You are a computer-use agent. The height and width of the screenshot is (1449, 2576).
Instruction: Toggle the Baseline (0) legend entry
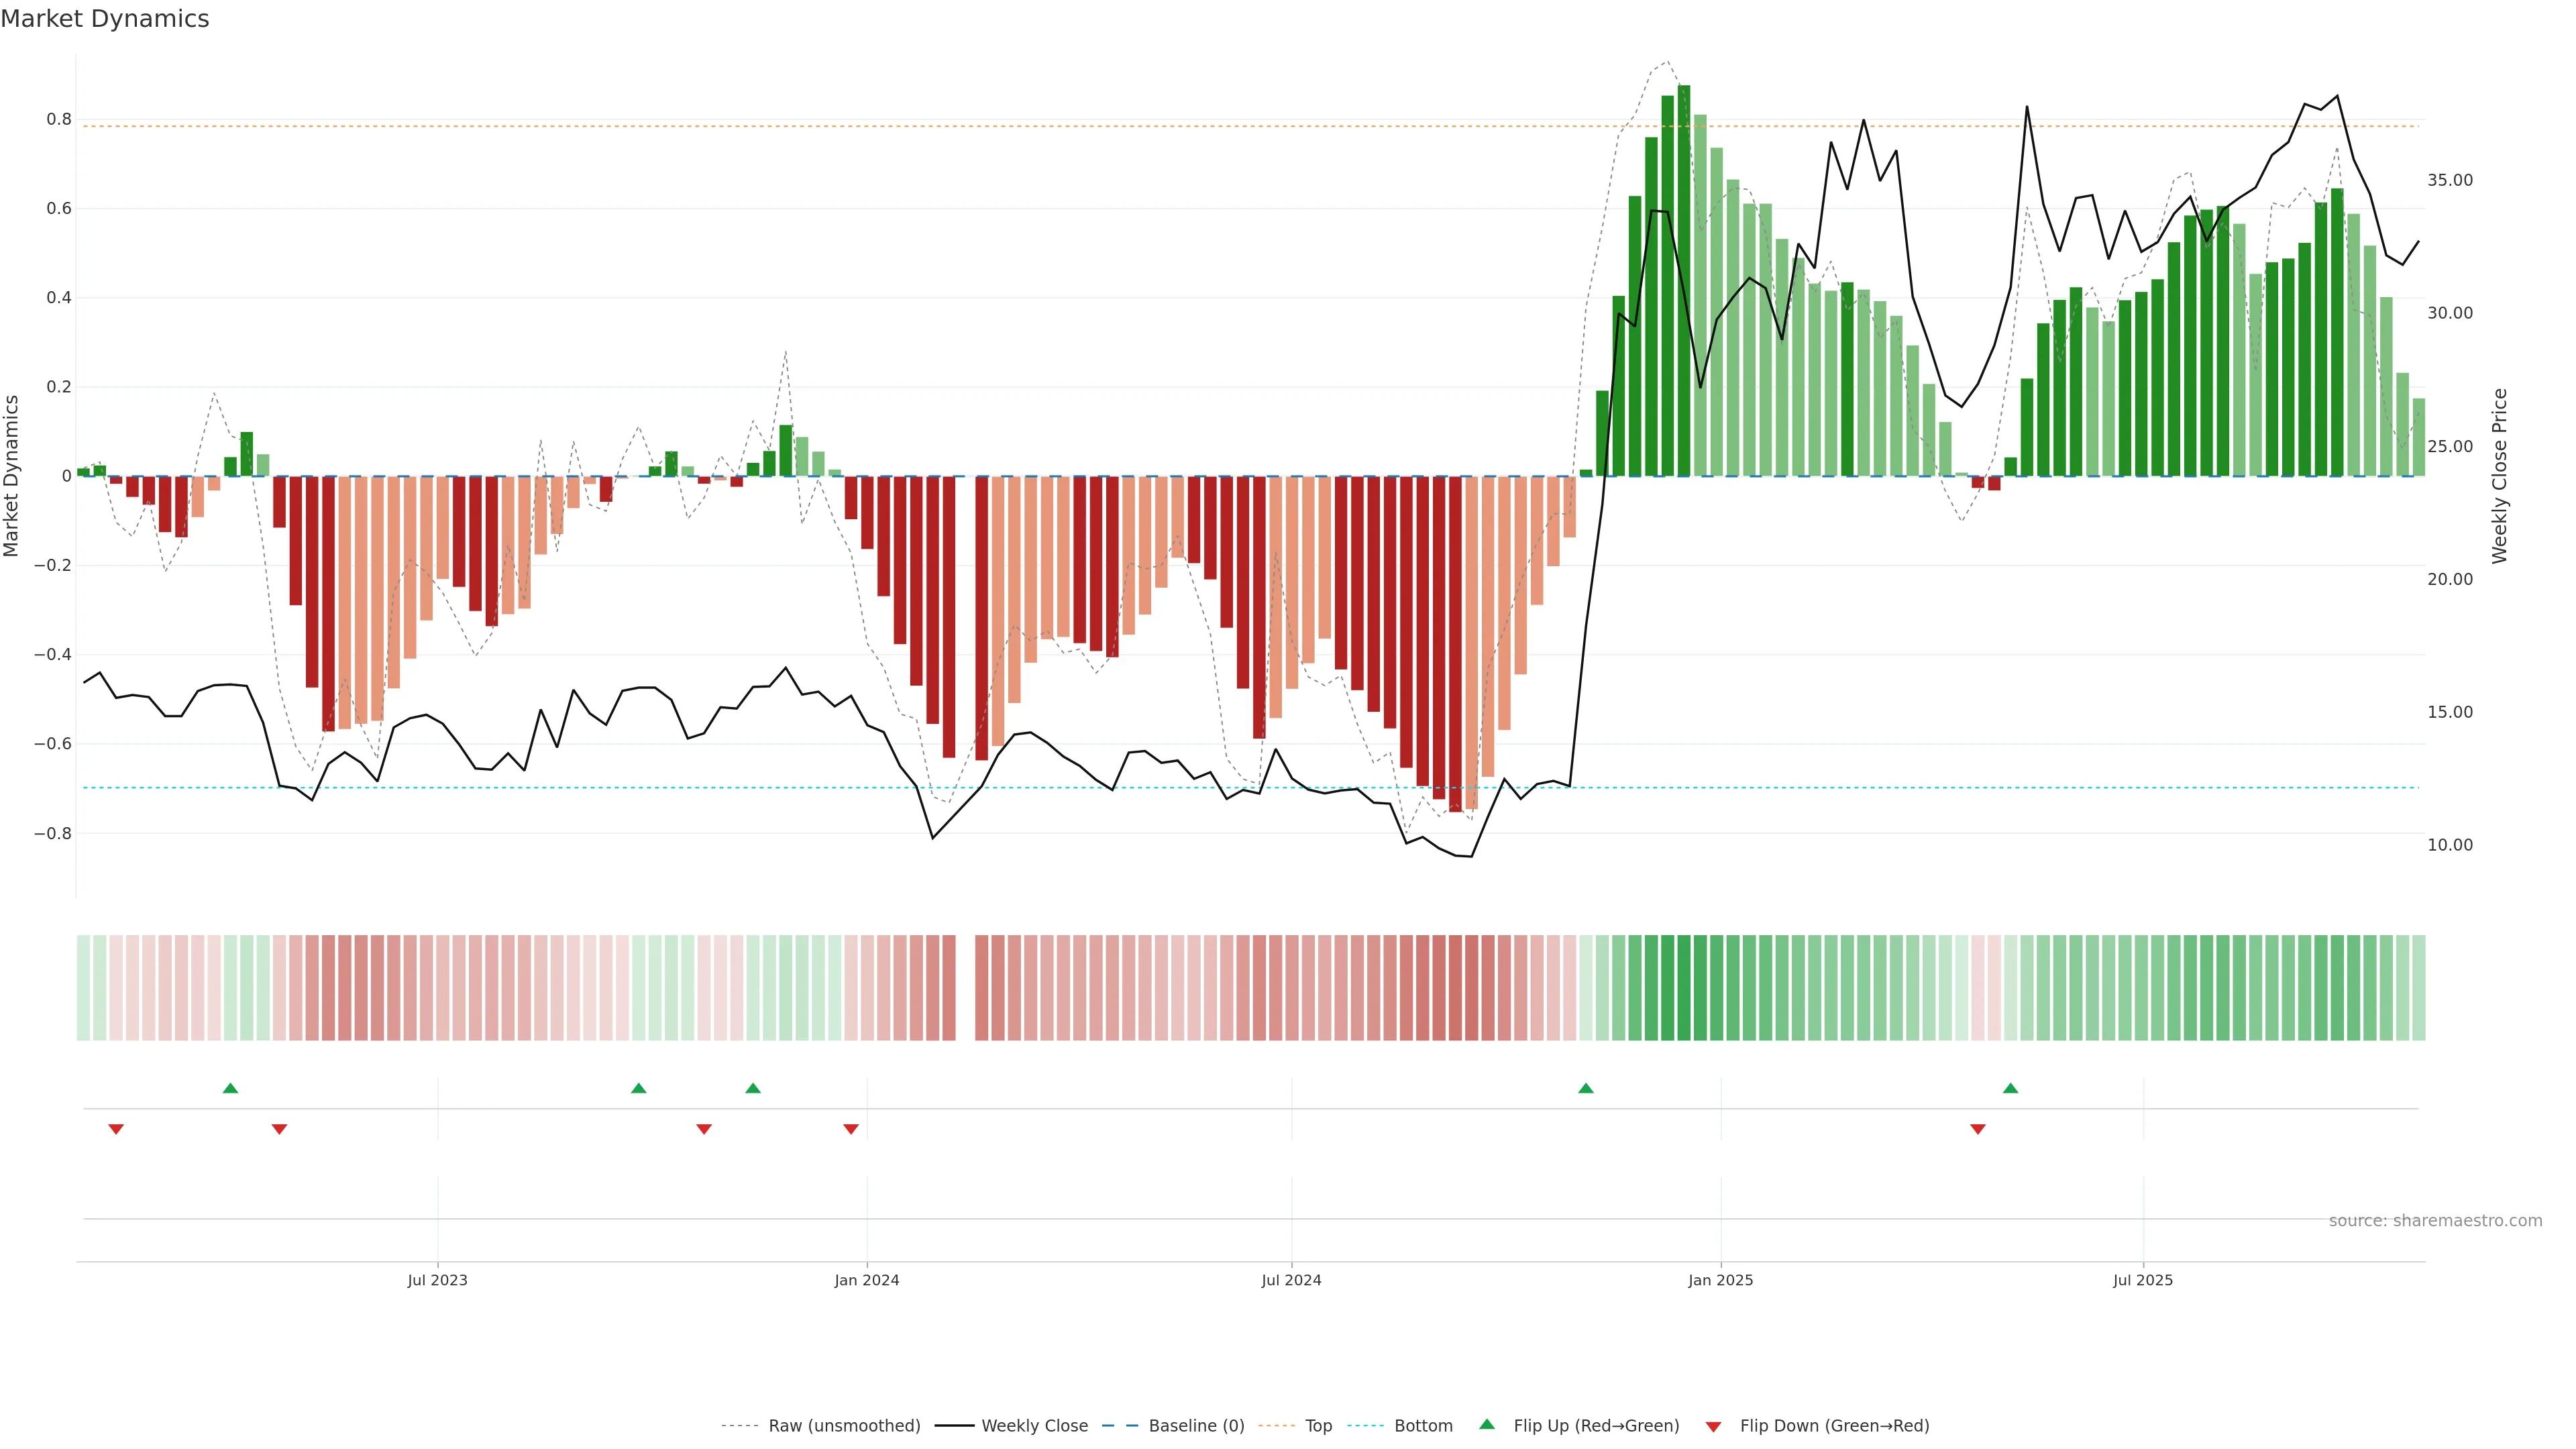point(1196,1426)
